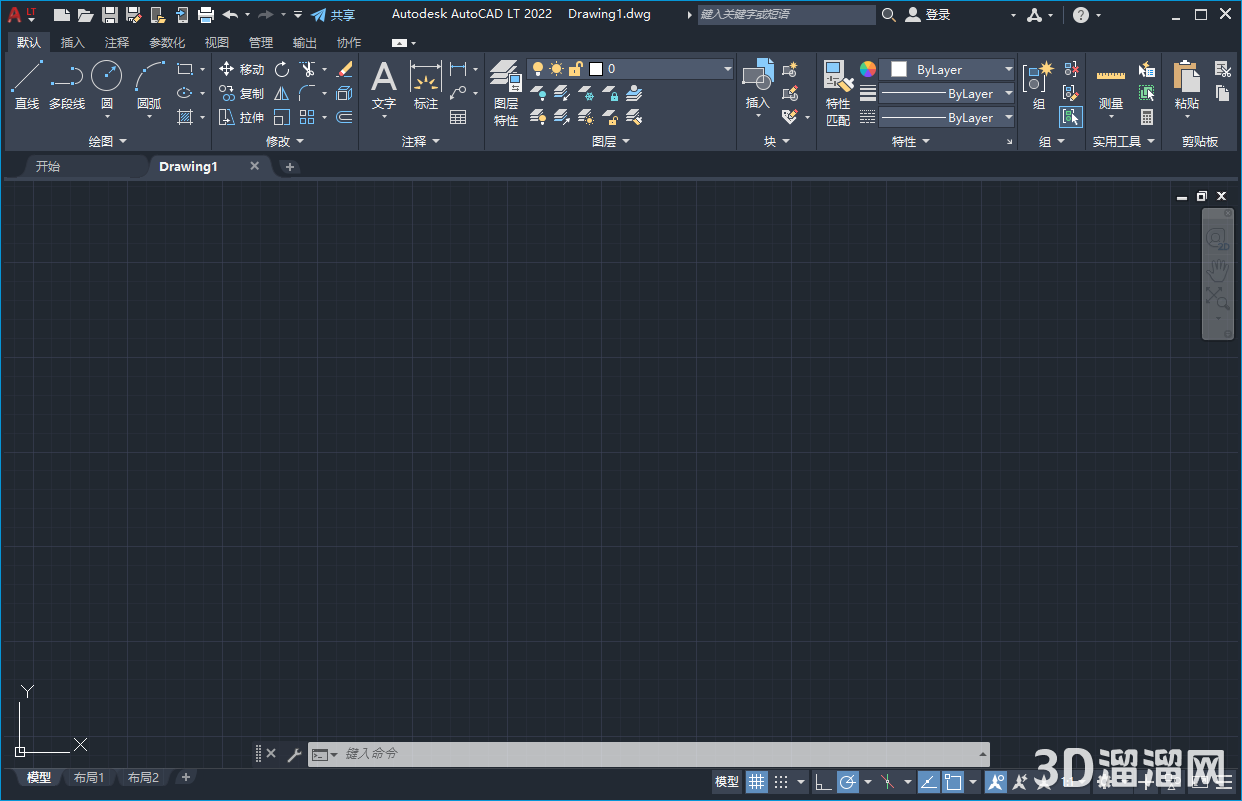Click Match Properties (特性匹配) tool

click(838, 93)
